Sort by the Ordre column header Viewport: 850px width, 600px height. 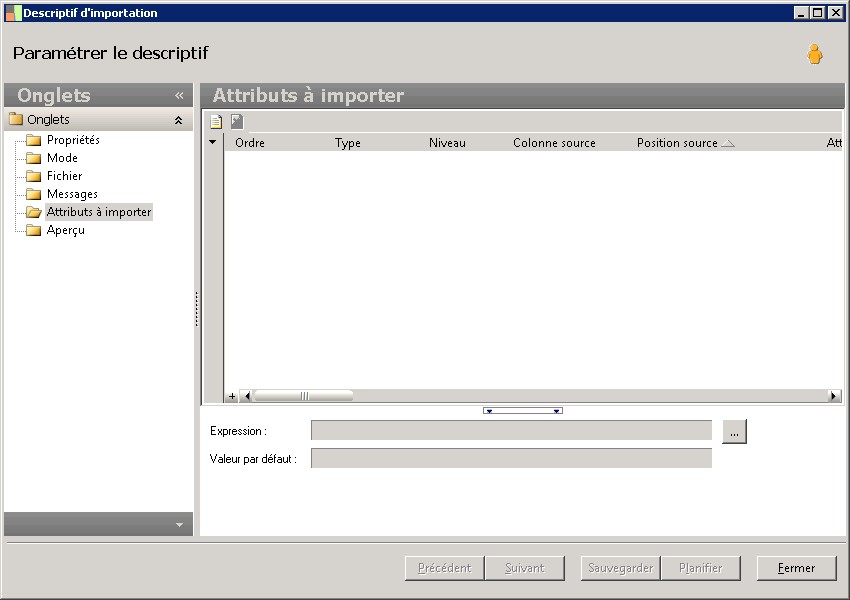click(x=250, y=143)
